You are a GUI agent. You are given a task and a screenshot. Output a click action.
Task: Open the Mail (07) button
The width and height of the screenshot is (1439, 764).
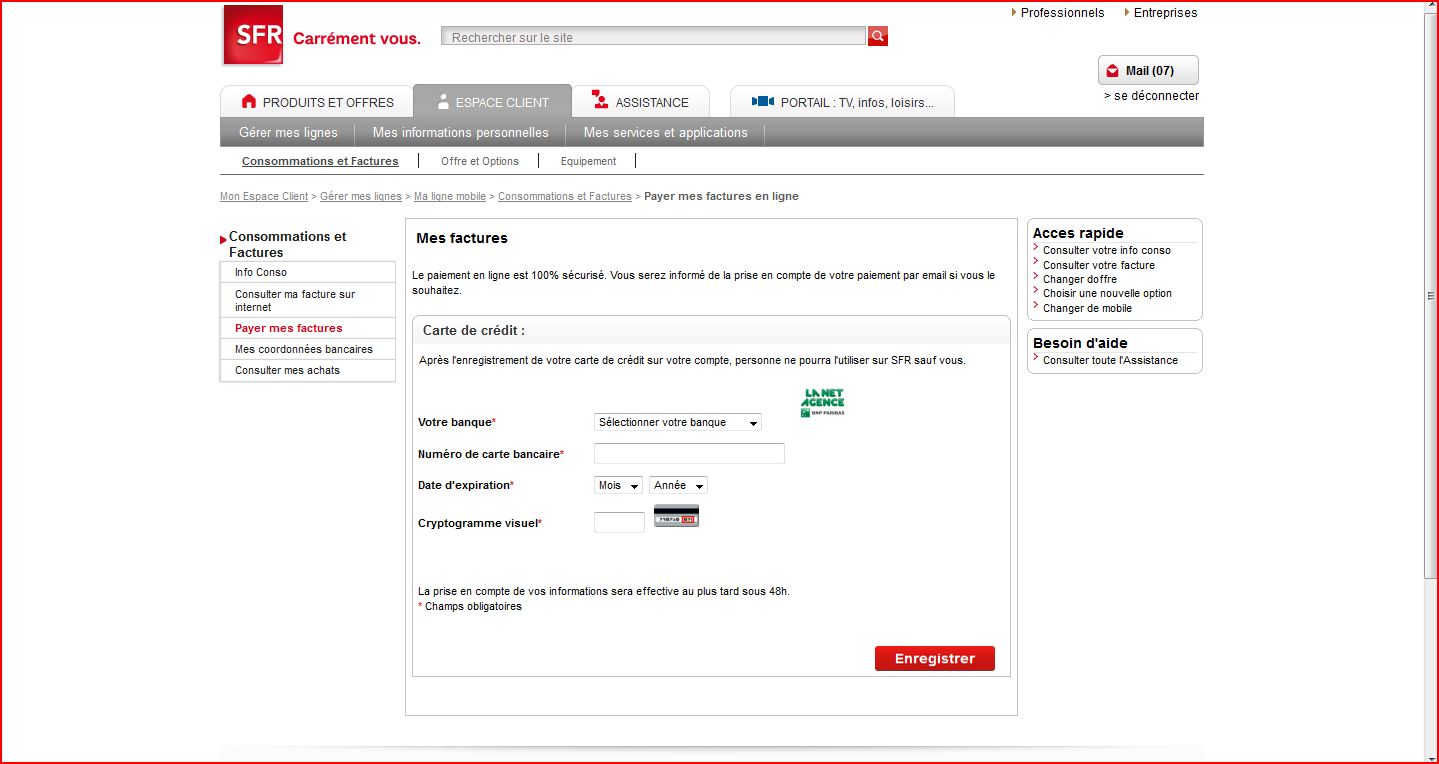[1148, 71]
